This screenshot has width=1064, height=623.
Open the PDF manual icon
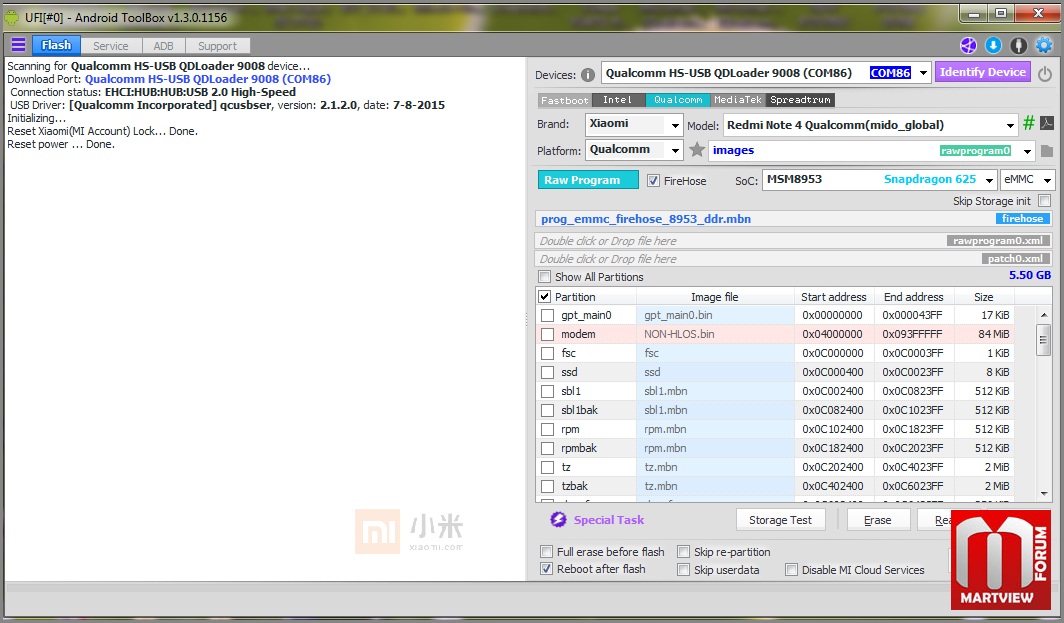[x=1047, y=123]
